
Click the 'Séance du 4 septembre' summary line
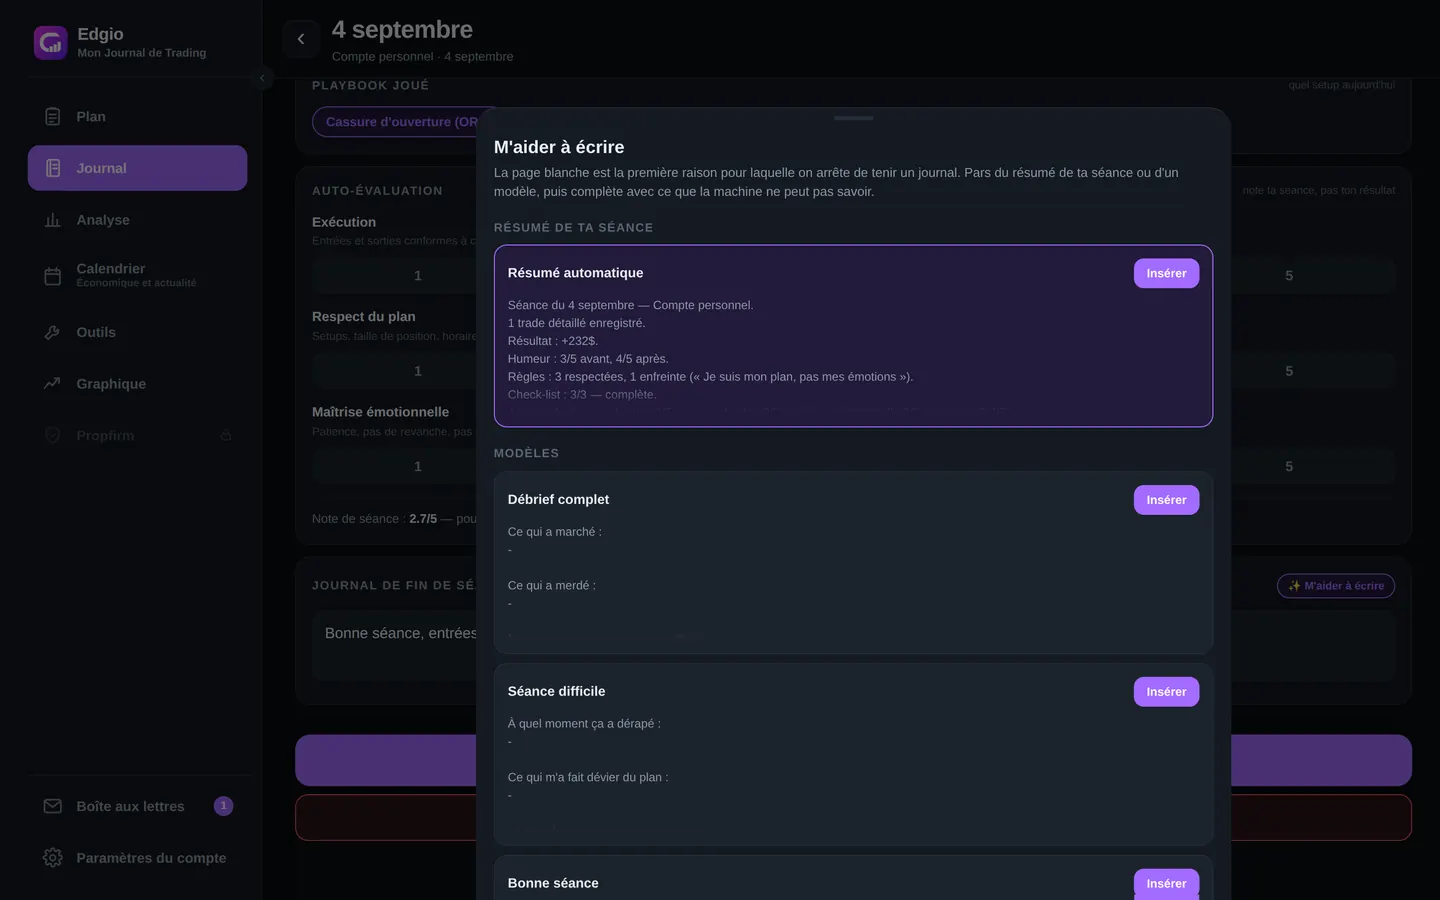(631, 305)
